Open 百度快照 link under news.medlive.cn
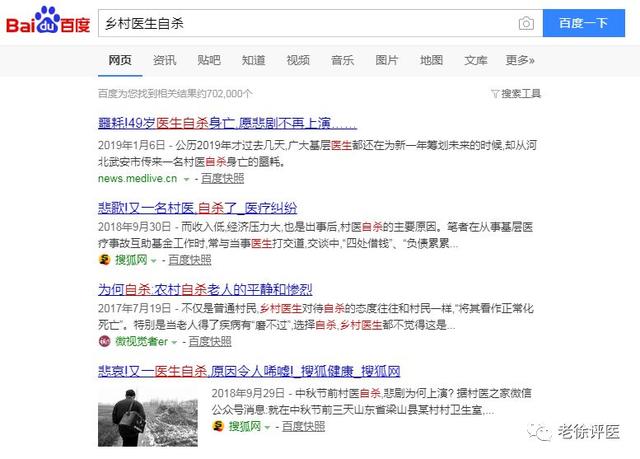Viewport: 640px width, 459px height. (222, 178)
